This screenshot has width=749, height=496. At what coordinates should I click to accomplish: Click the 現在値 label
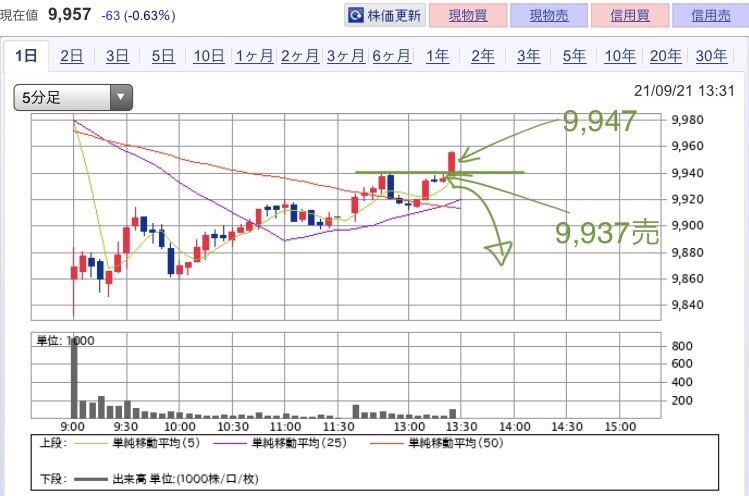(x=19, y=15)
